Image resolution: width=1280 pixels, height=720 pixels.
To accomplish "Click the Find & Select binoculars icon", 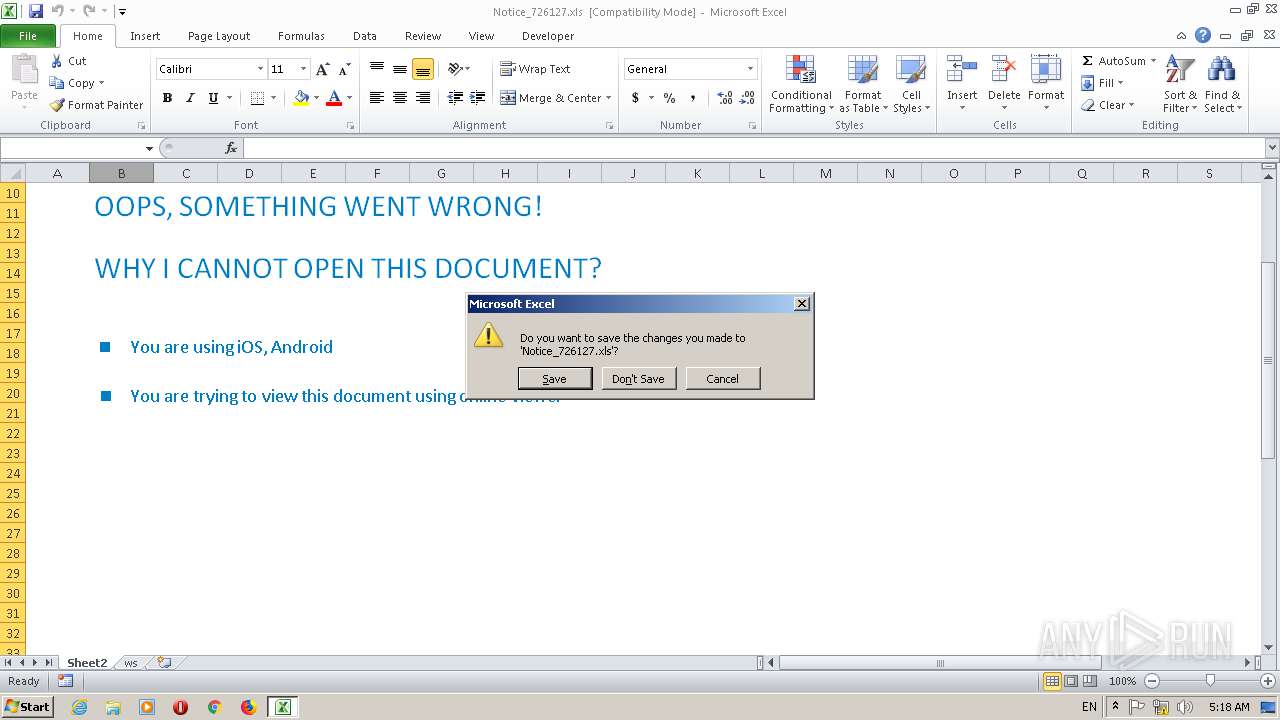I will pos(1221,70).
